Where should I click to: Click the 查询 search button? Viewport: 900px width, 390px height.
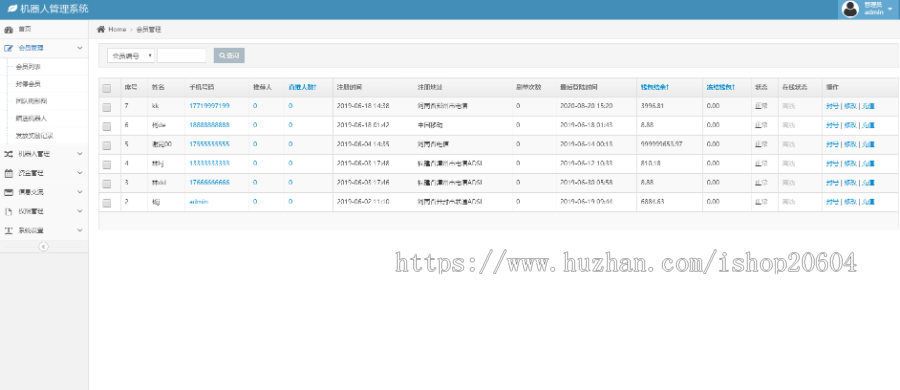coord(229,56)
